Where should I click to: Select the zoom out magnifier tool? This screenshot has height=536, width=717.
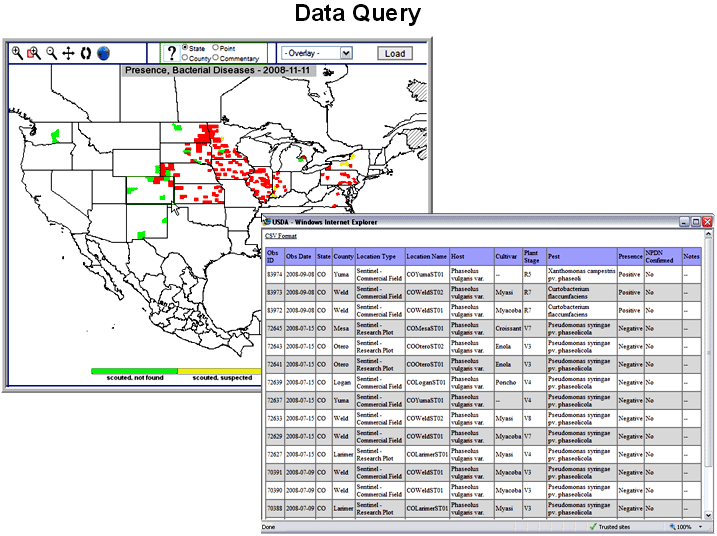pyautogui.click(x=51, y=53)
